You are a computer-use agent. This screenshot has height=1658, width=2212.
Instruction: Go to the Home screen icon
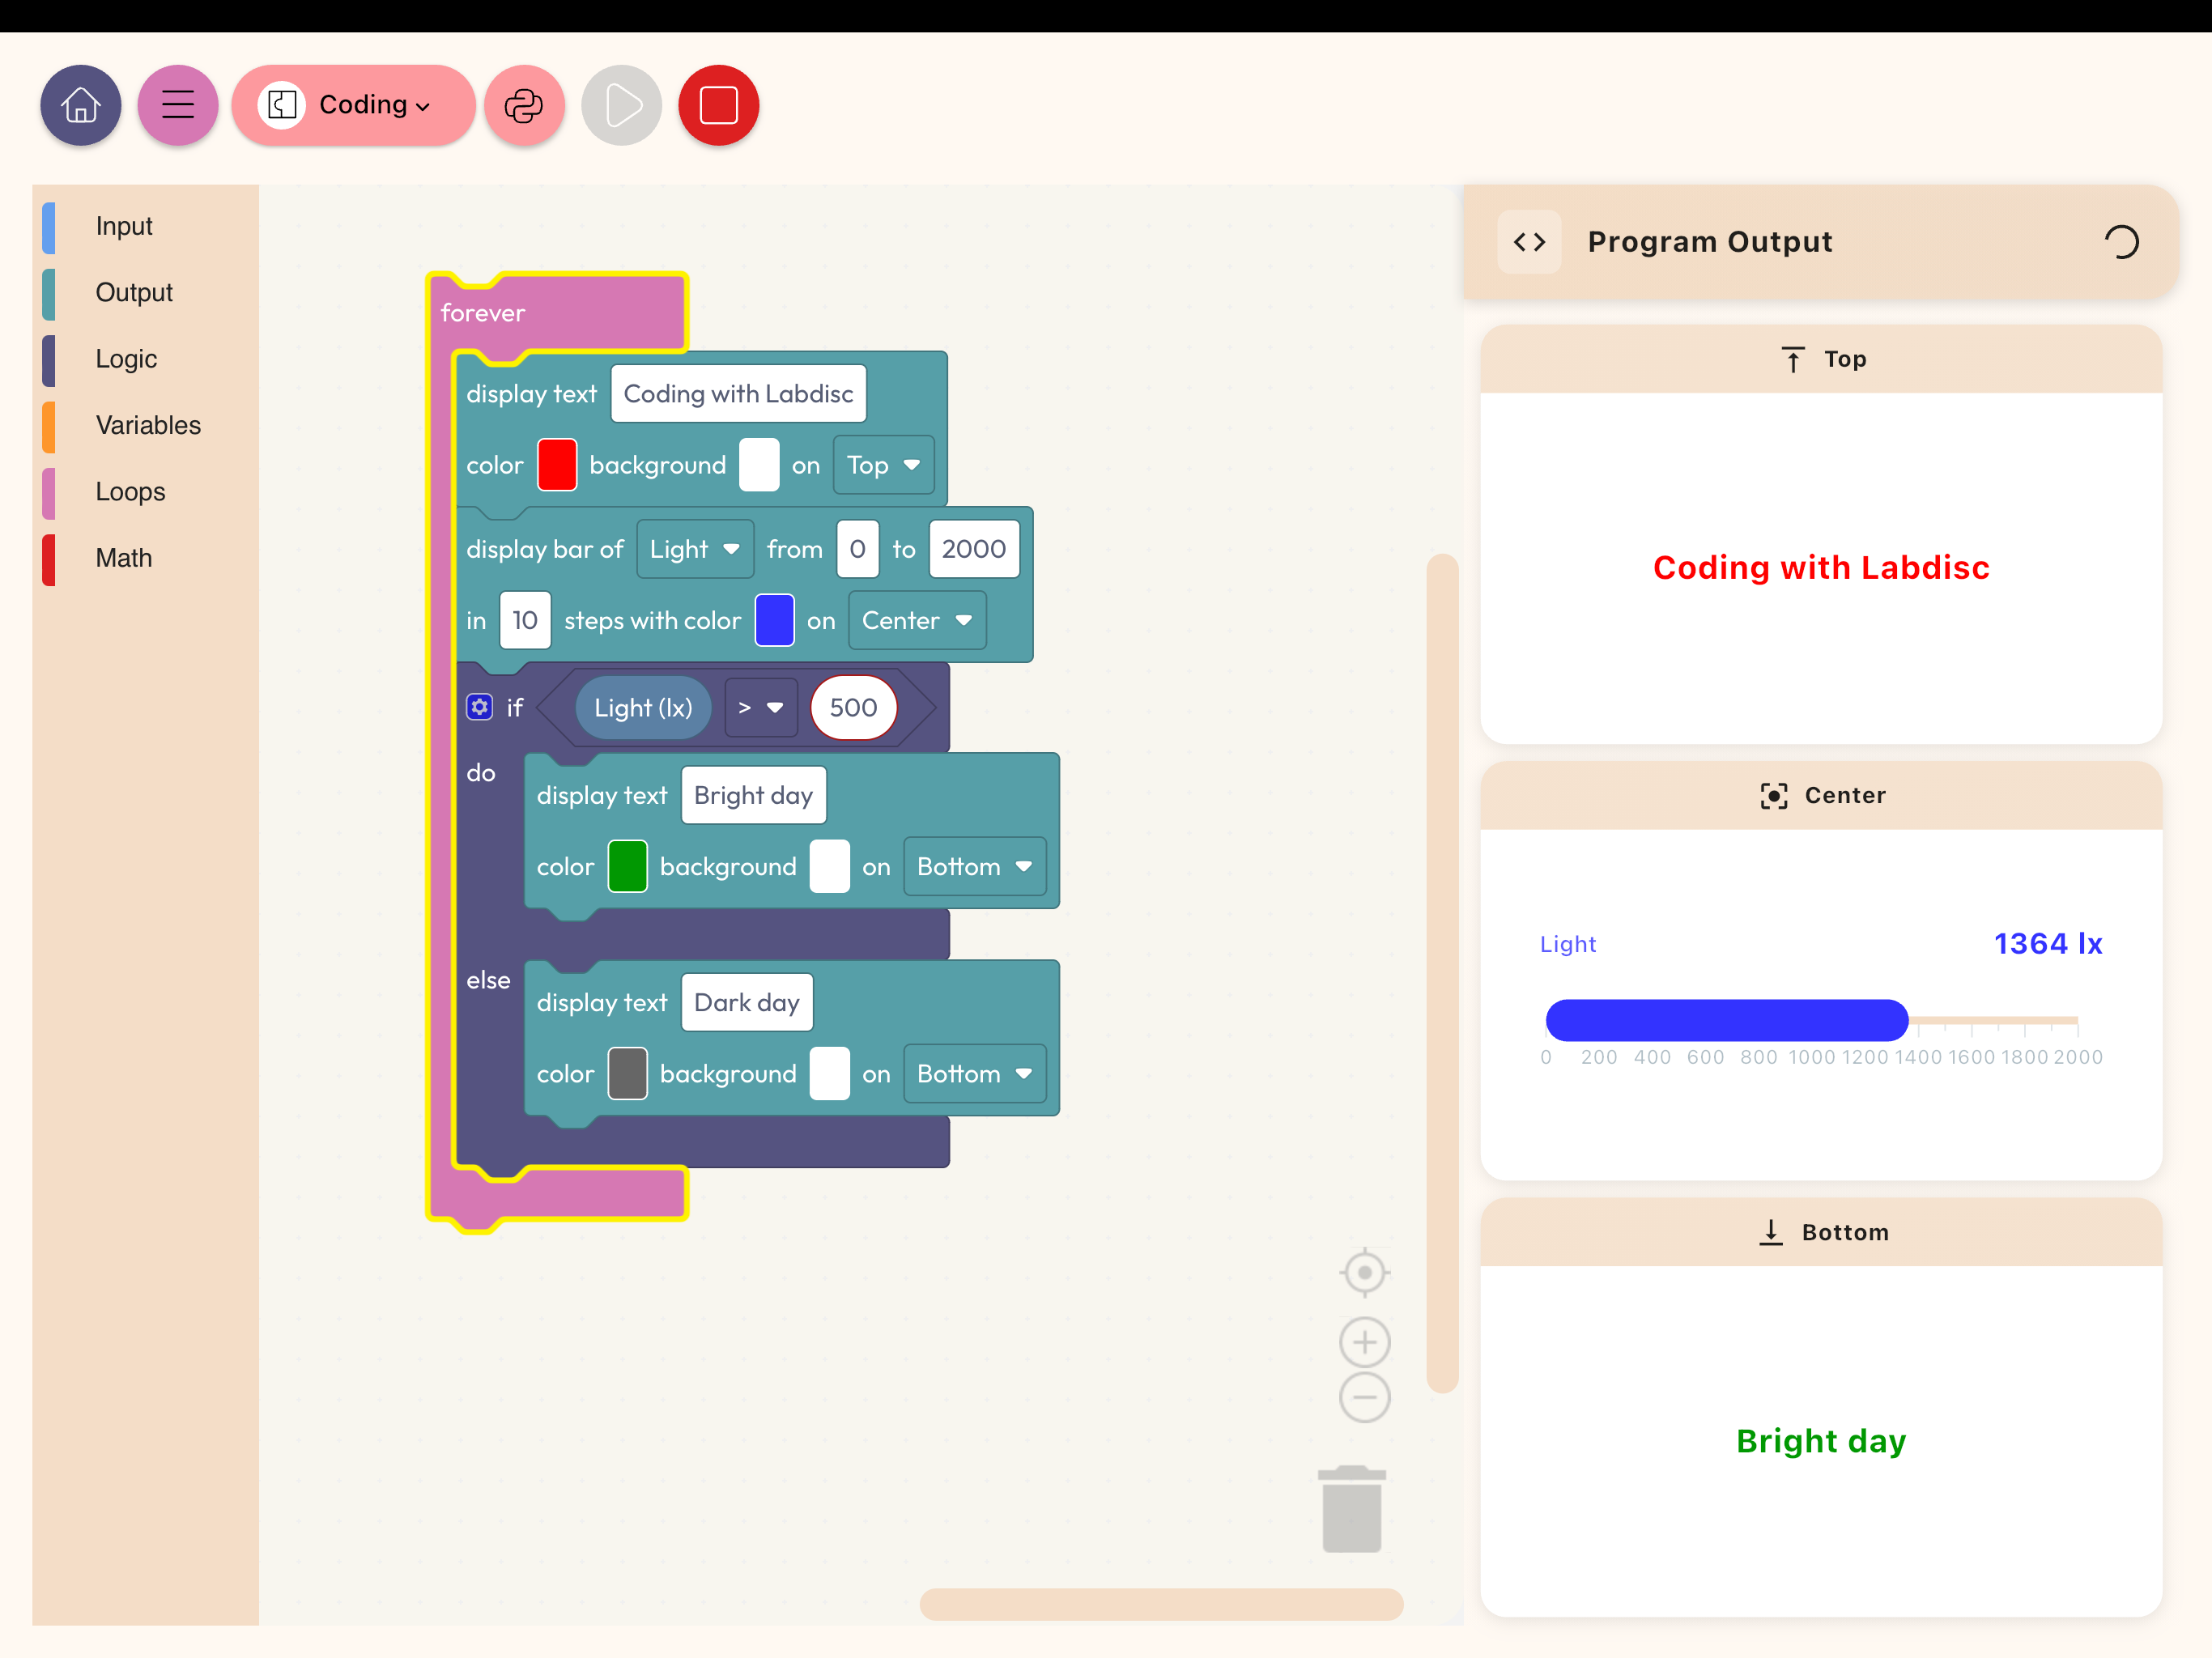click(x=80, y=105)
